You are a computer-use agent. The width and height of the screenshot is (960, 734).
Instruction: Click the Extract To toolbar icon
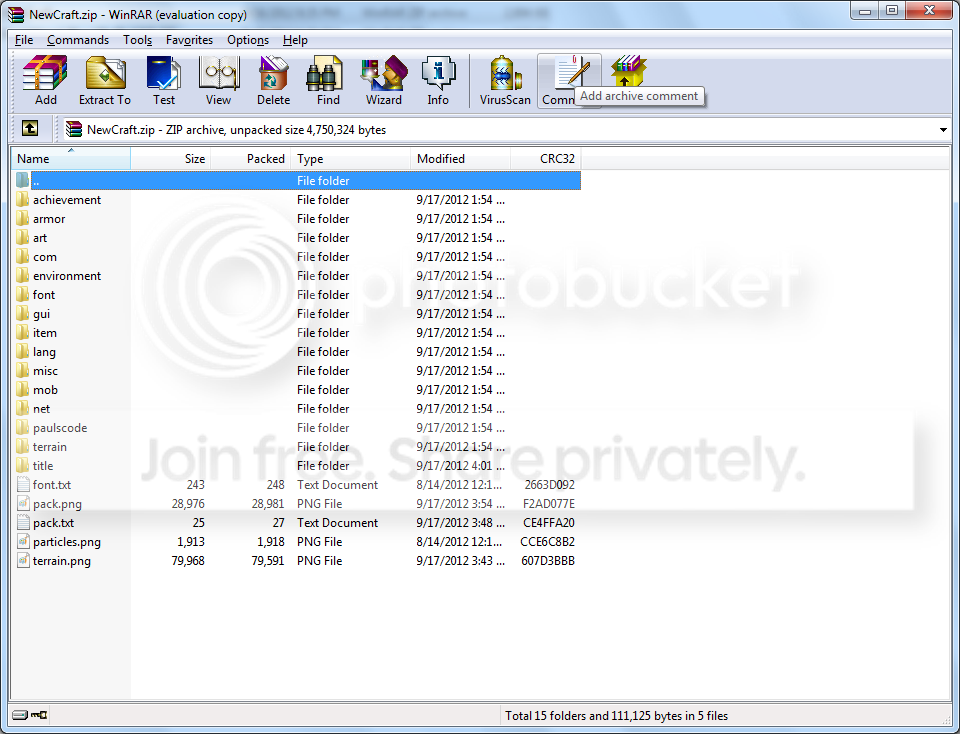coord(105,80)
